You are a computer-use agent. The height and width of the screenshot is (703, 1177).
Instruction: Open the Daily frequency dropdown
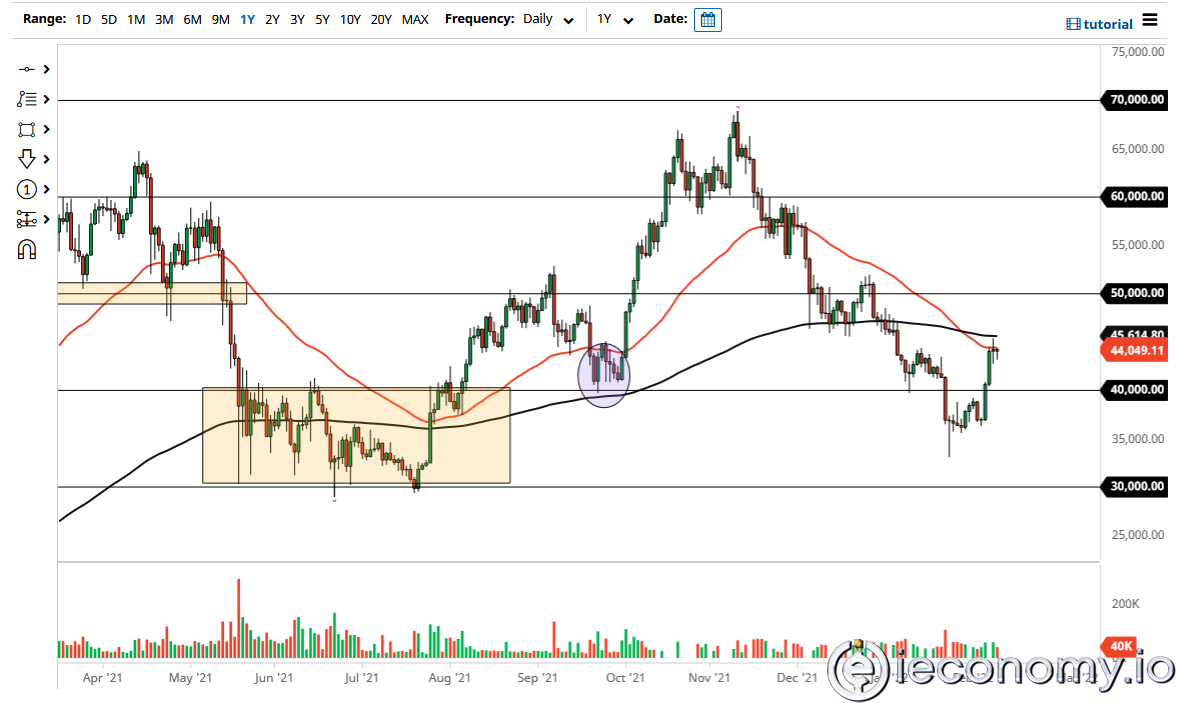(545, 19)
